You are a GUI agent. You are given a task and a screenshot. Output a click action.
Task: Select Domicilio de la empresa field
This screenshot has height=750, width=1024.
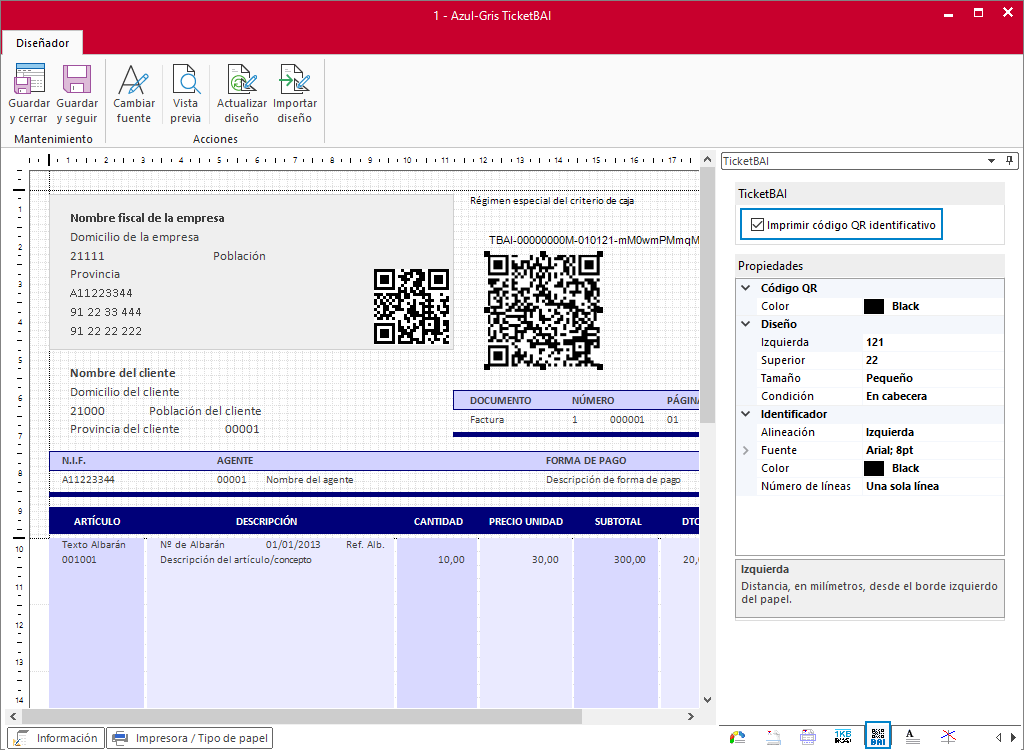point(135,237)
